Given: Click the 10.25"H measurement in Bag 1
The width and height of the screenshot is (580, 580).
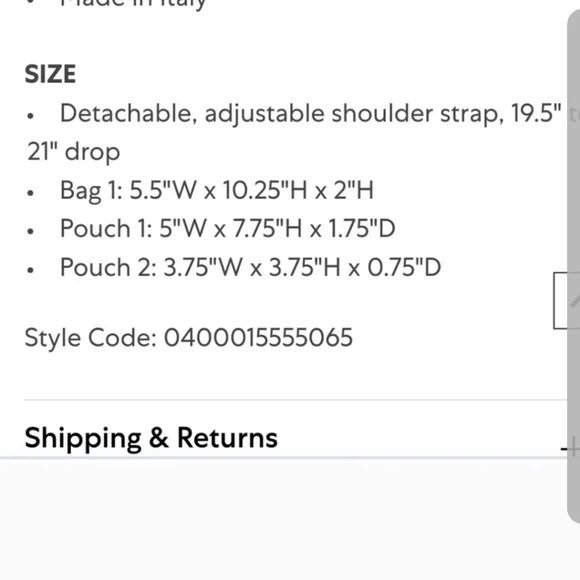Looking at the screenshot, I should coord(265,190).
